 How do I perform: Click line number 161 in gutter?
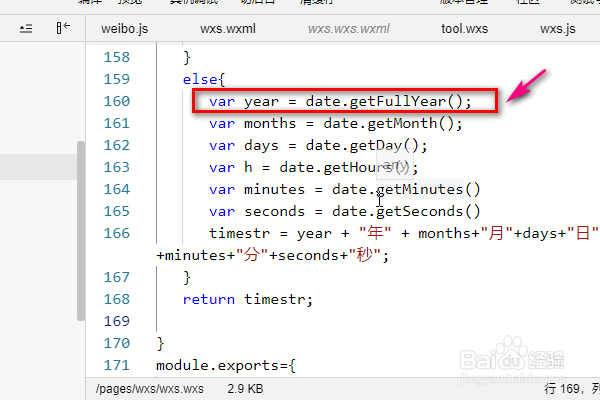pos(117,123)
